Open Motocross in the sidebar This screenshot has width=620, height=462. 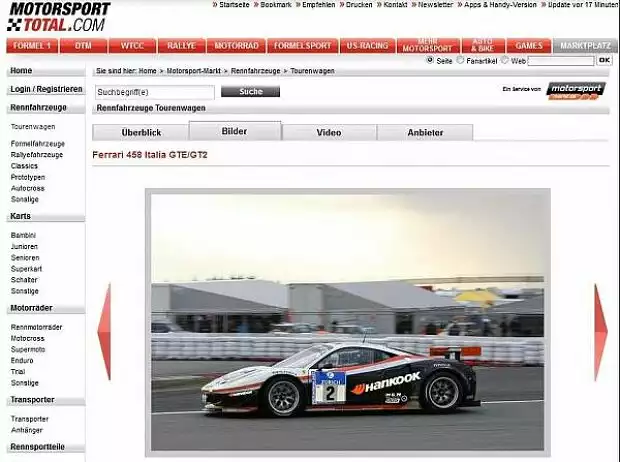coord(27,338)
